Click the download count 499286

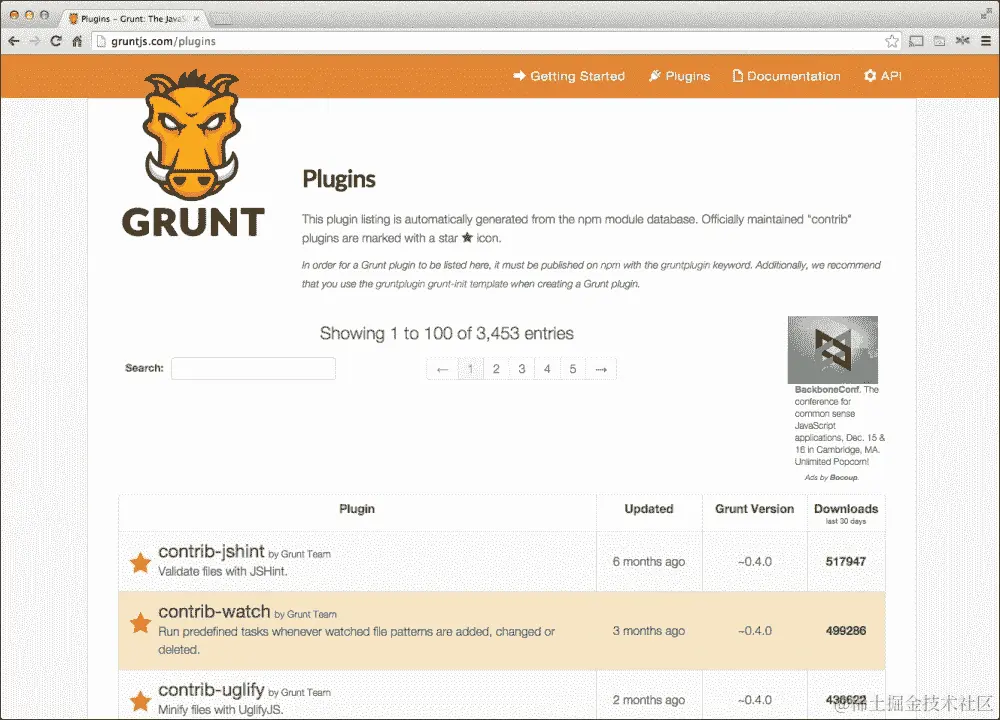[846, 631]
